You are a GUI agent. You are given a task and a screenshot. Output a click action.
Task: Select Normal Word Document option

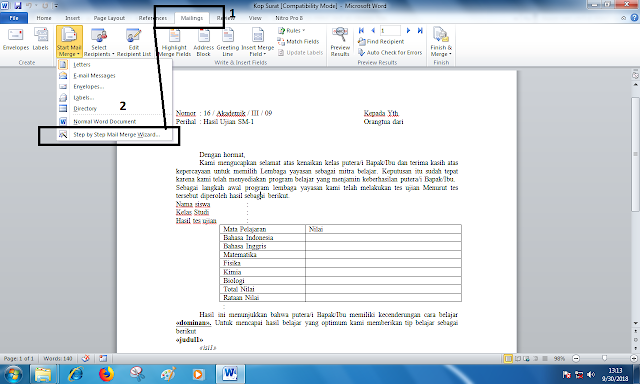tap(114, 122)
